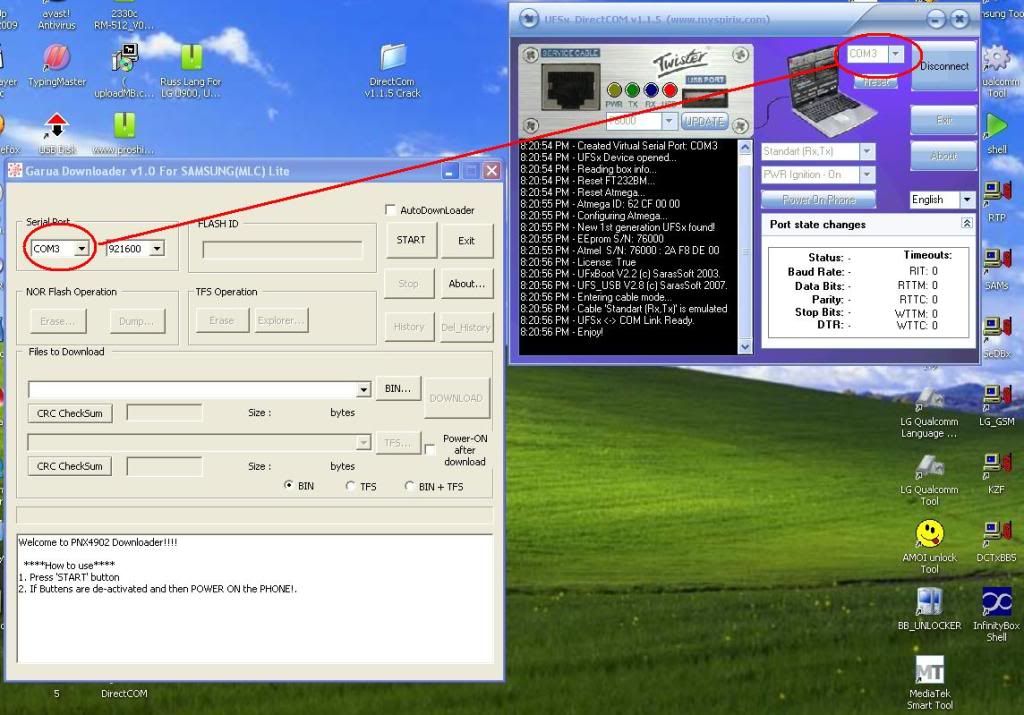Open the BB_UNLOCKER desktop icon
This screenshot has height=715, width=1024.
[x=929, y=602]
